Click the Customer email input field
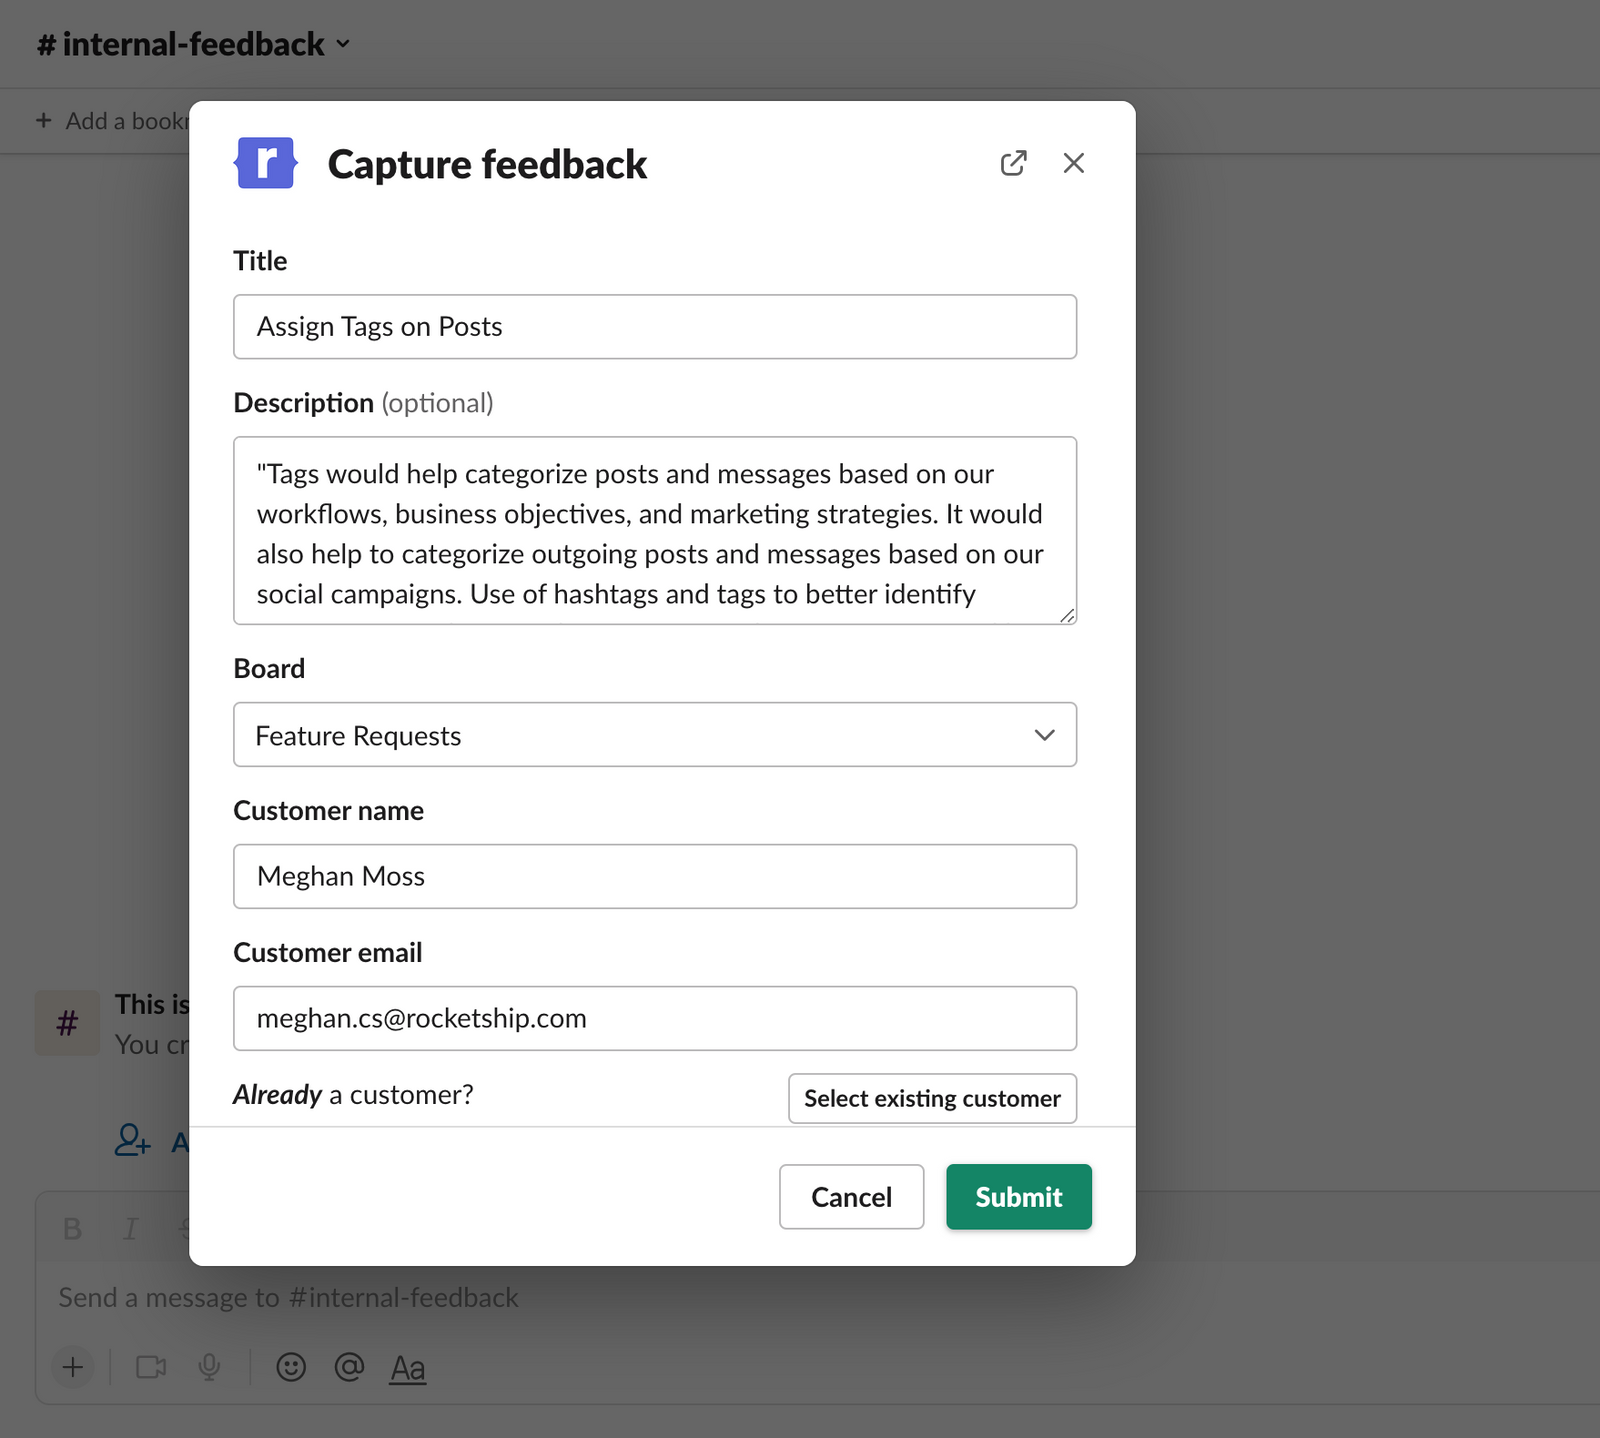This screenshot has height=1438, width=1600. 654,1018
